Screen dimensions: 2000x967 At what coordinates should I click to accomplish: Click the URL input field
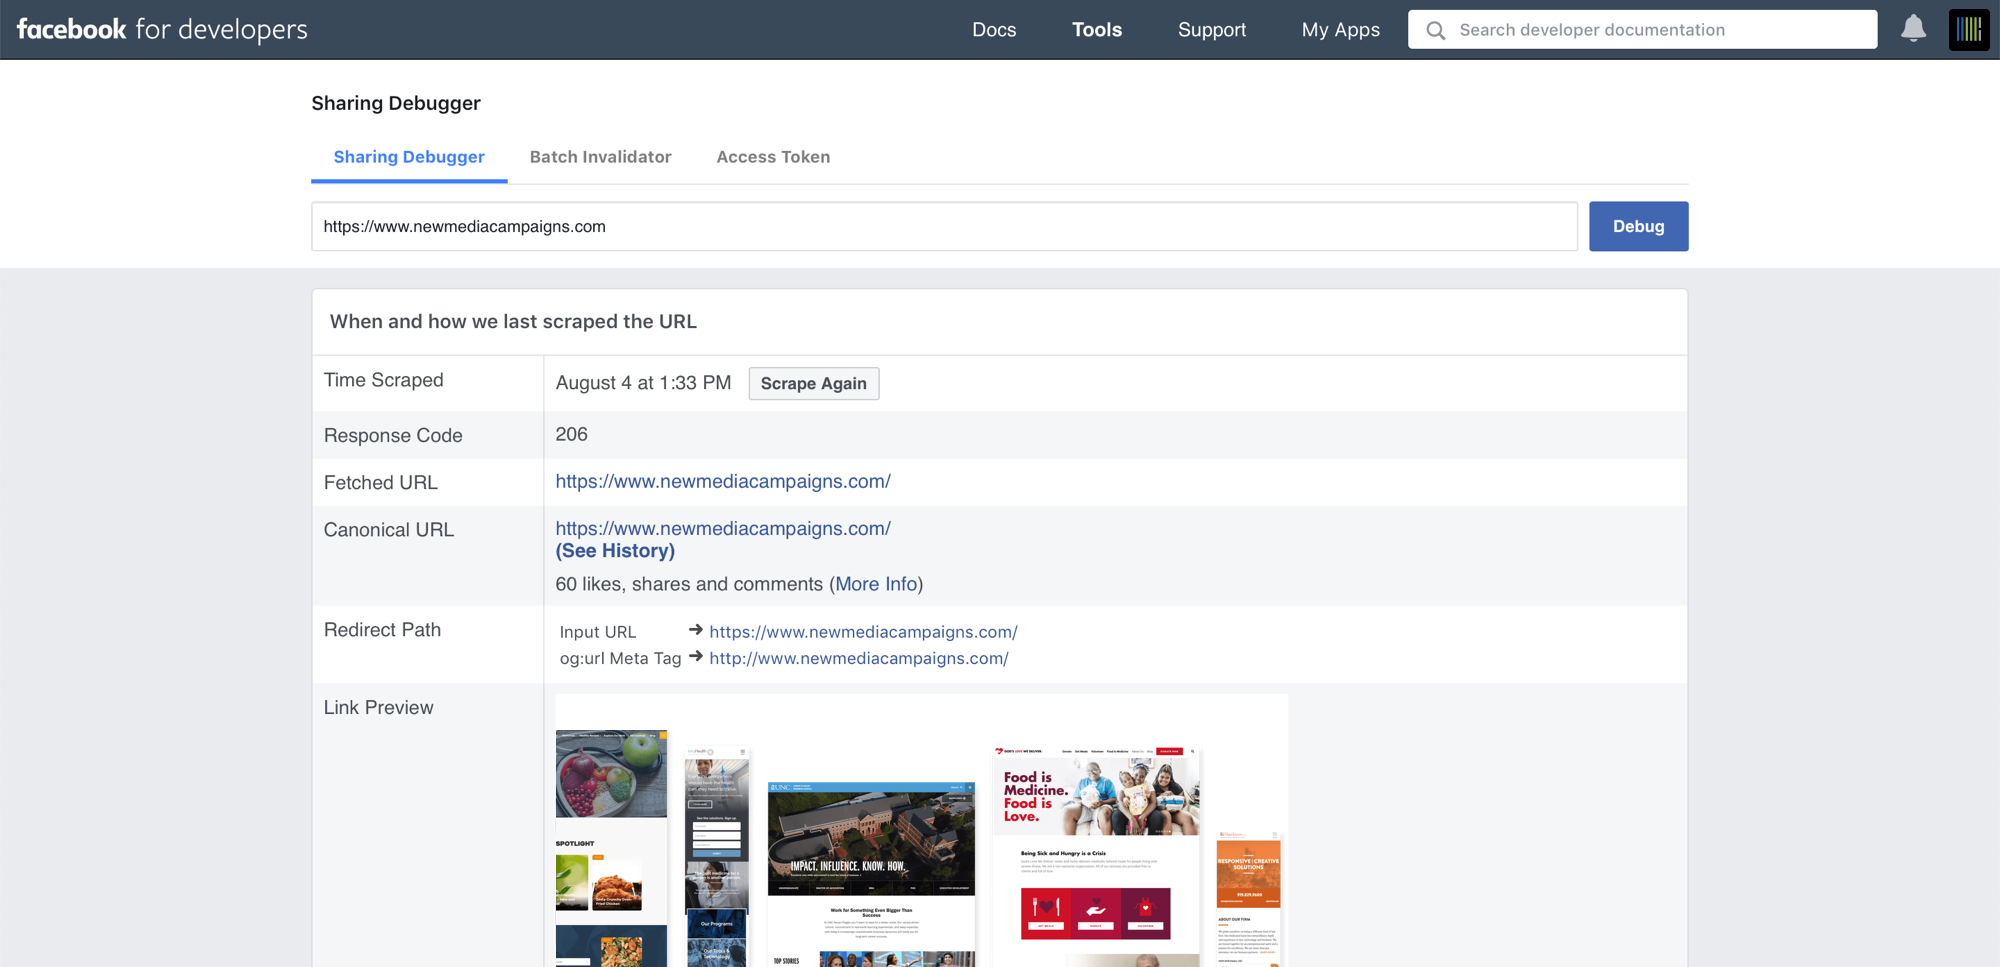944,226
